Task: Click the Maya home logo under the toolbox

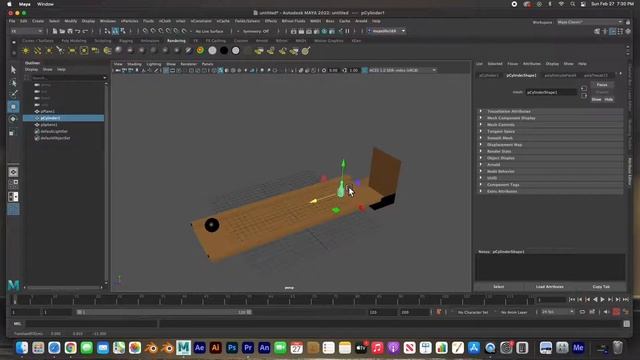Action: 13,284
